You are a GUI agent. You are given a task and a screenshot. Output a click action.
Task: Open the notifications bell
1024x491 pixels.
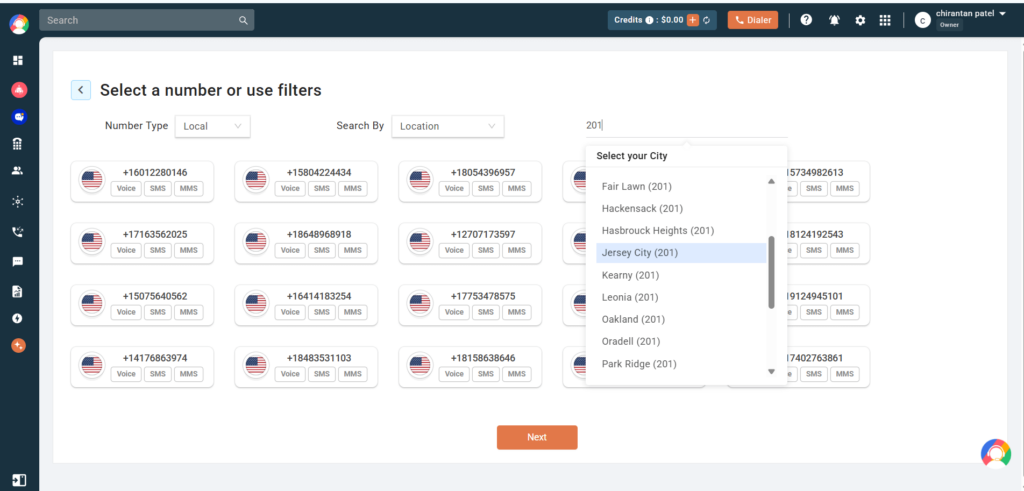[833, 20]
